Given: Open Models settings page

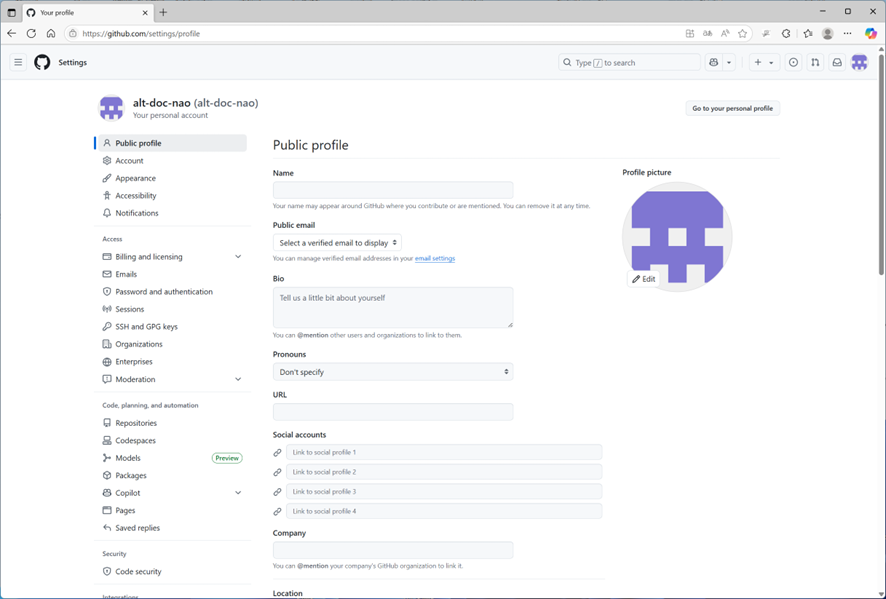Looking at the screenshot, I should tap(172, 458).
